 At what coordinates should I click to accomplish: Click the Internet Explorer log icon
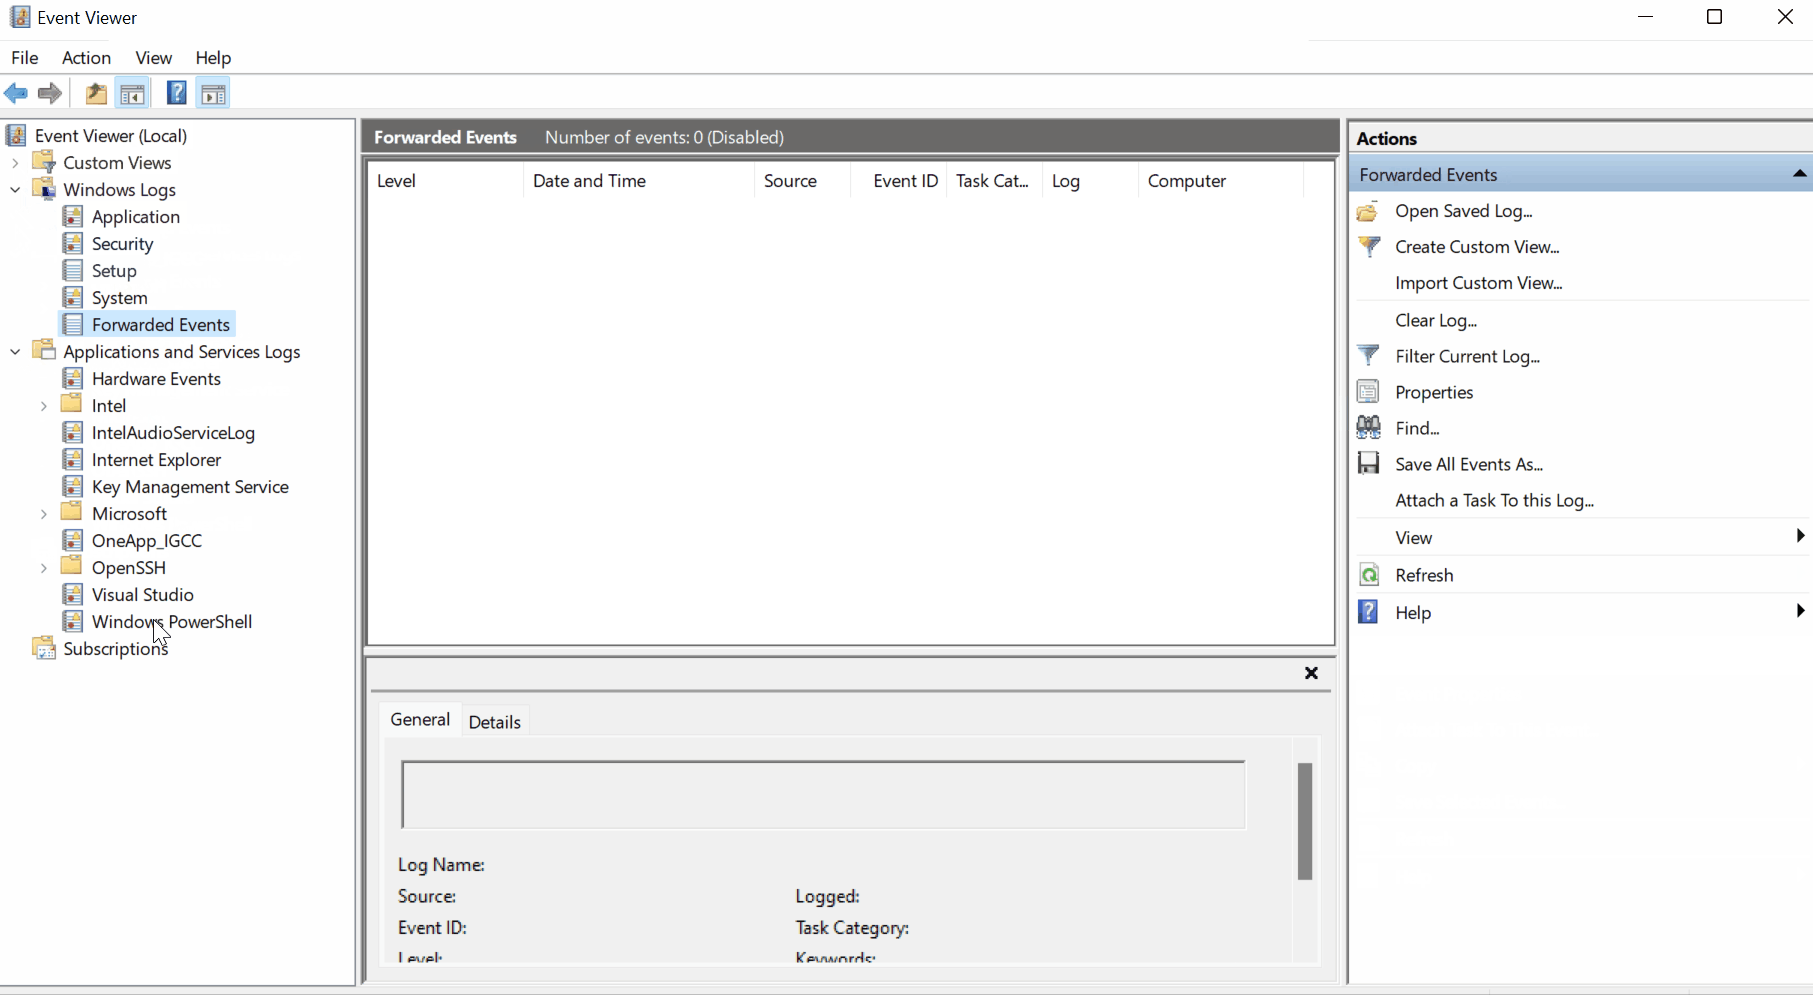pos(73,459)
